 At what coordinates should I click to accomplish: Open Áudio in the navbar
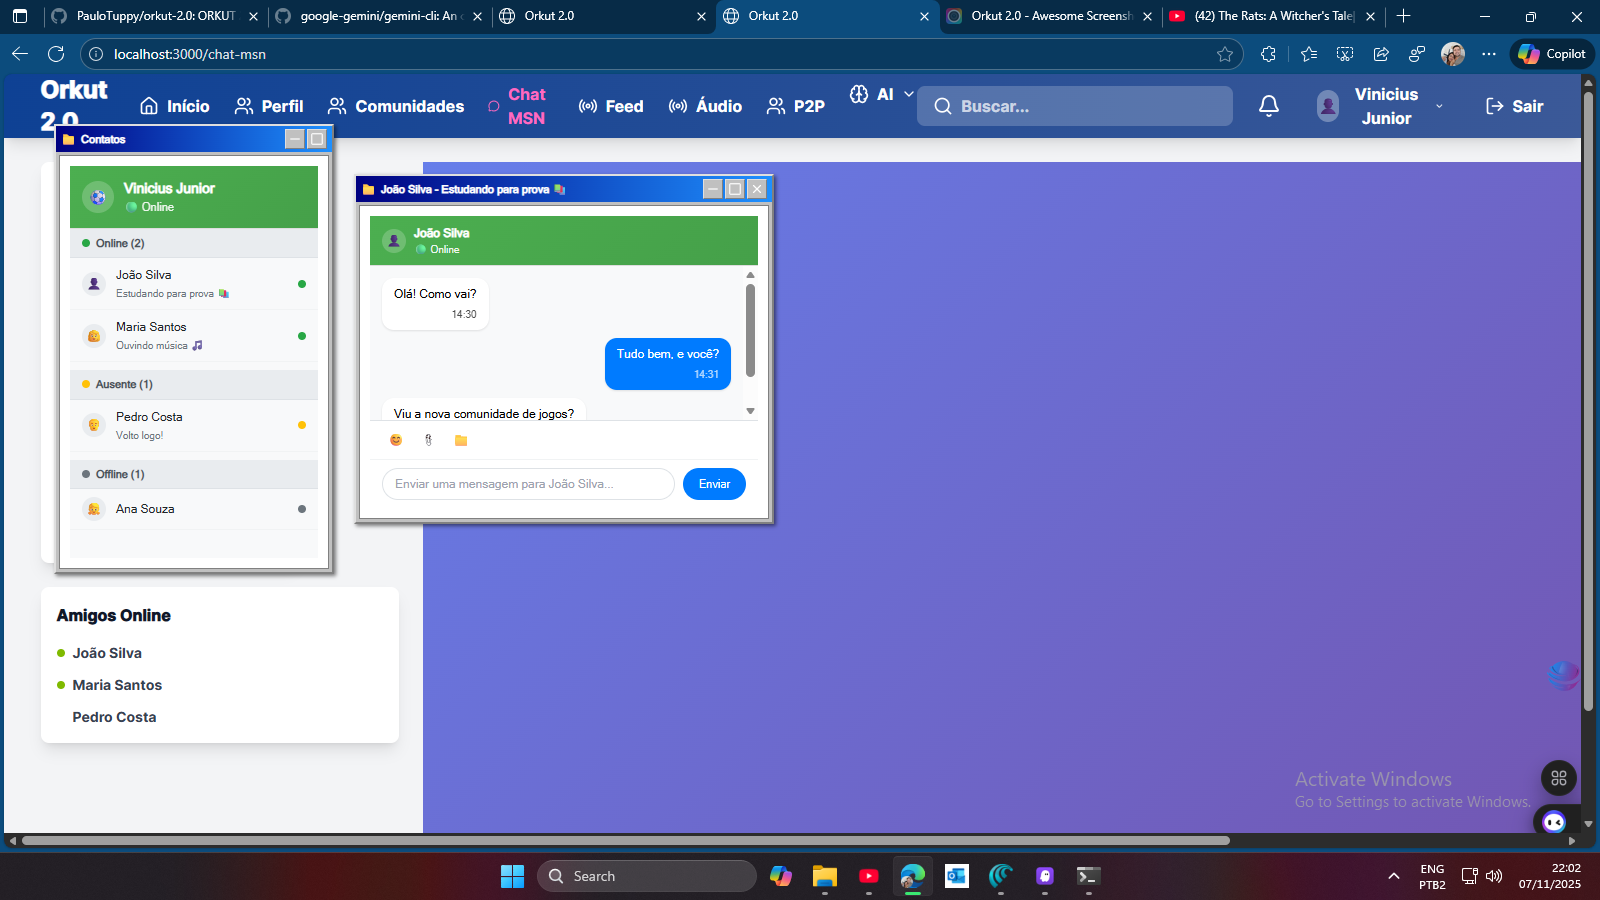[x=705, y=106]
